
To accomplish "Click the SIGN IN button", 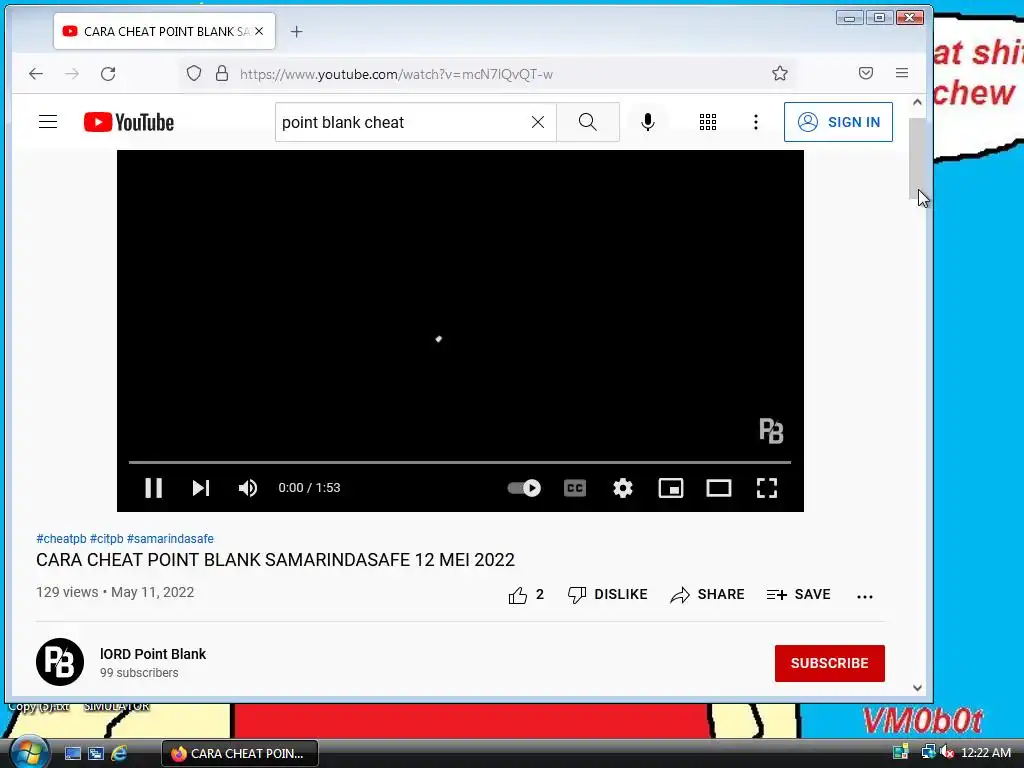I will 838,122.
